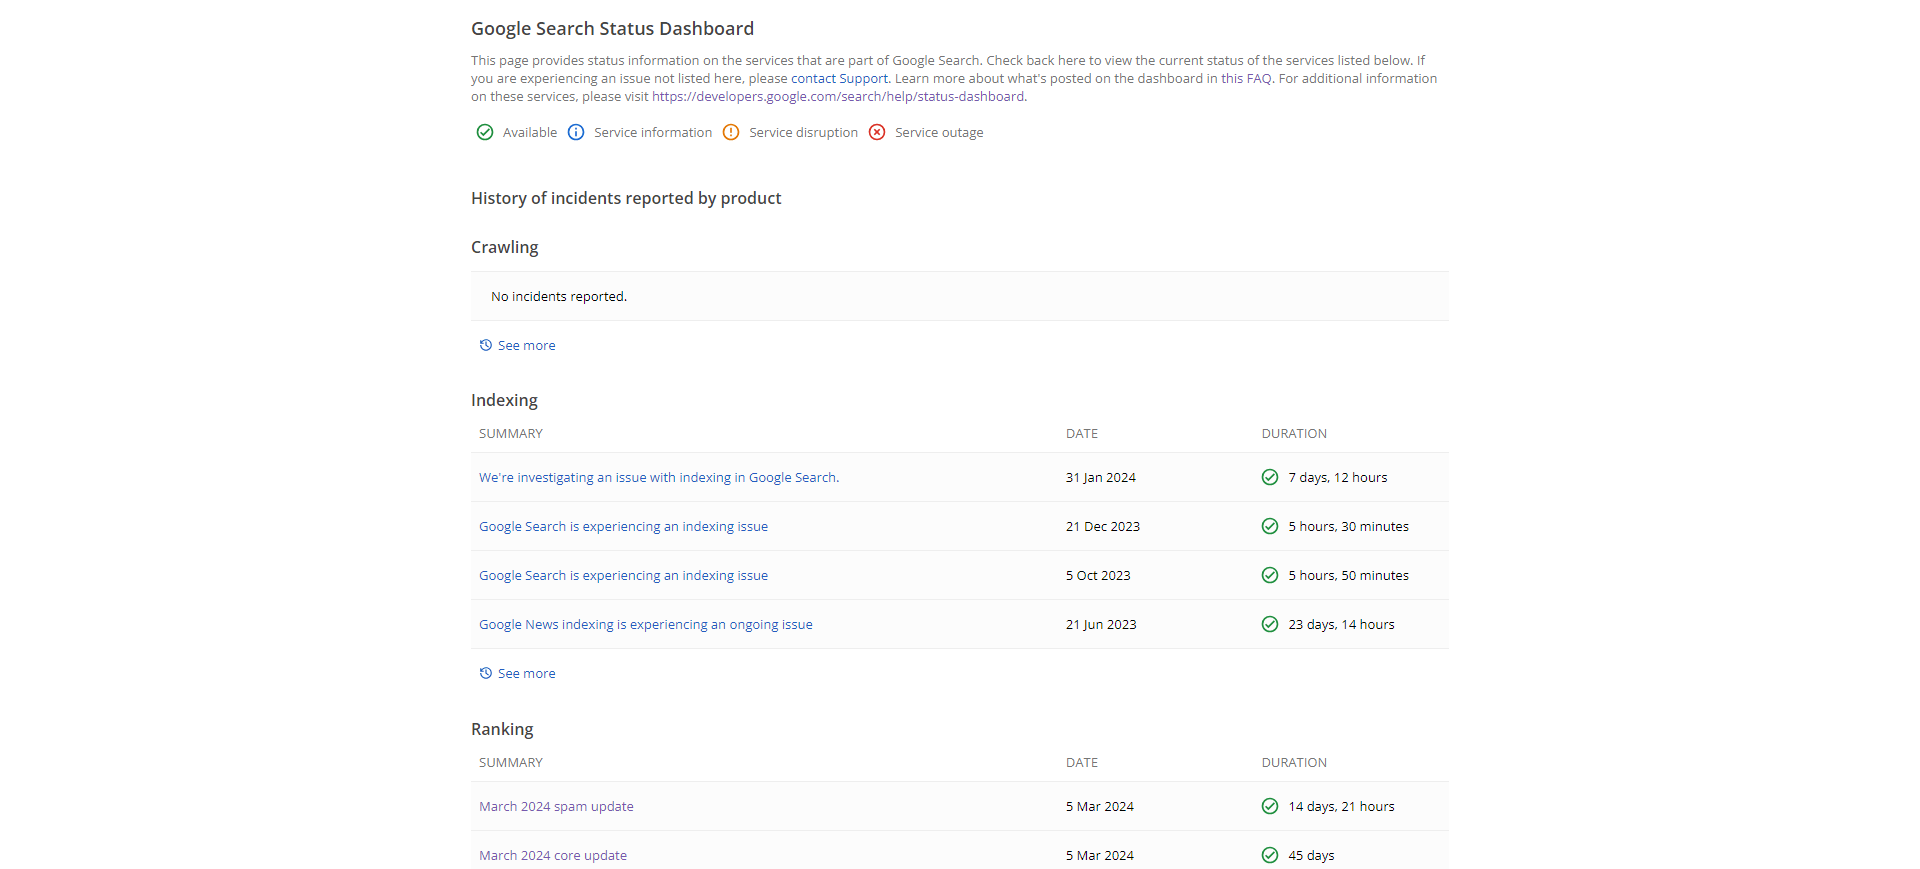Click the green Available legend icon
The image size is (1920, 869).
(x=485, y=132)
